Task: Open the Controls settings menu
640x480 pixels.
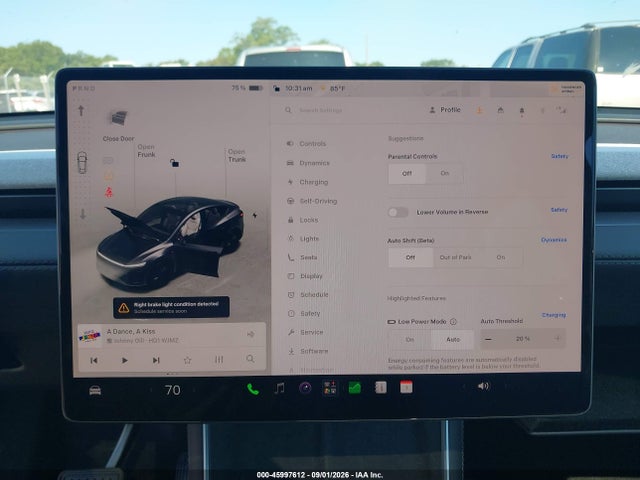Action: tap(306, 144)
